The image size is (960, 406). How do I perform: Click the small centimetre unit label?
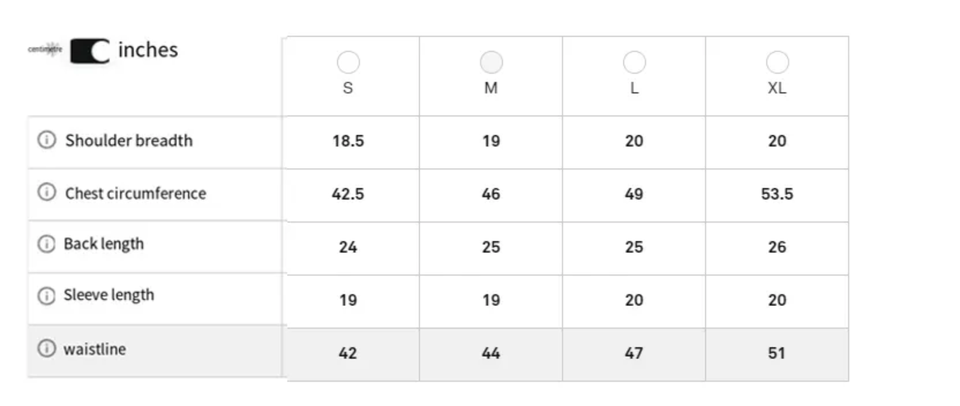(x=46, y=49)
